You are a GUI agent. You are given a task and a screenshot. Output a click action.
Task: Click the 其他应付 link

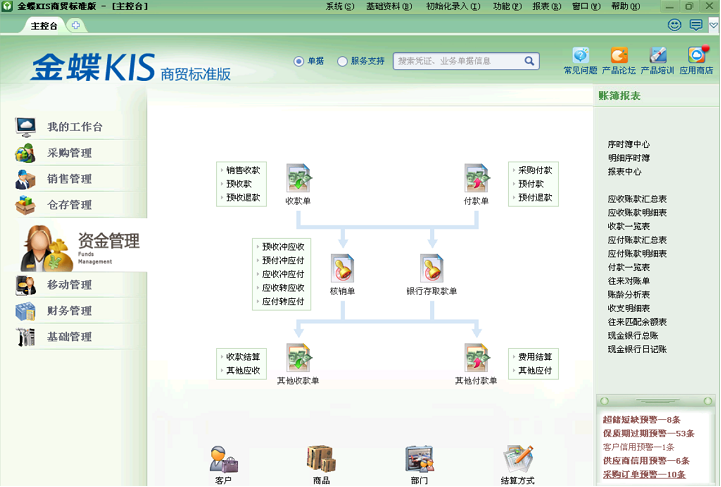tap(535, 371)
